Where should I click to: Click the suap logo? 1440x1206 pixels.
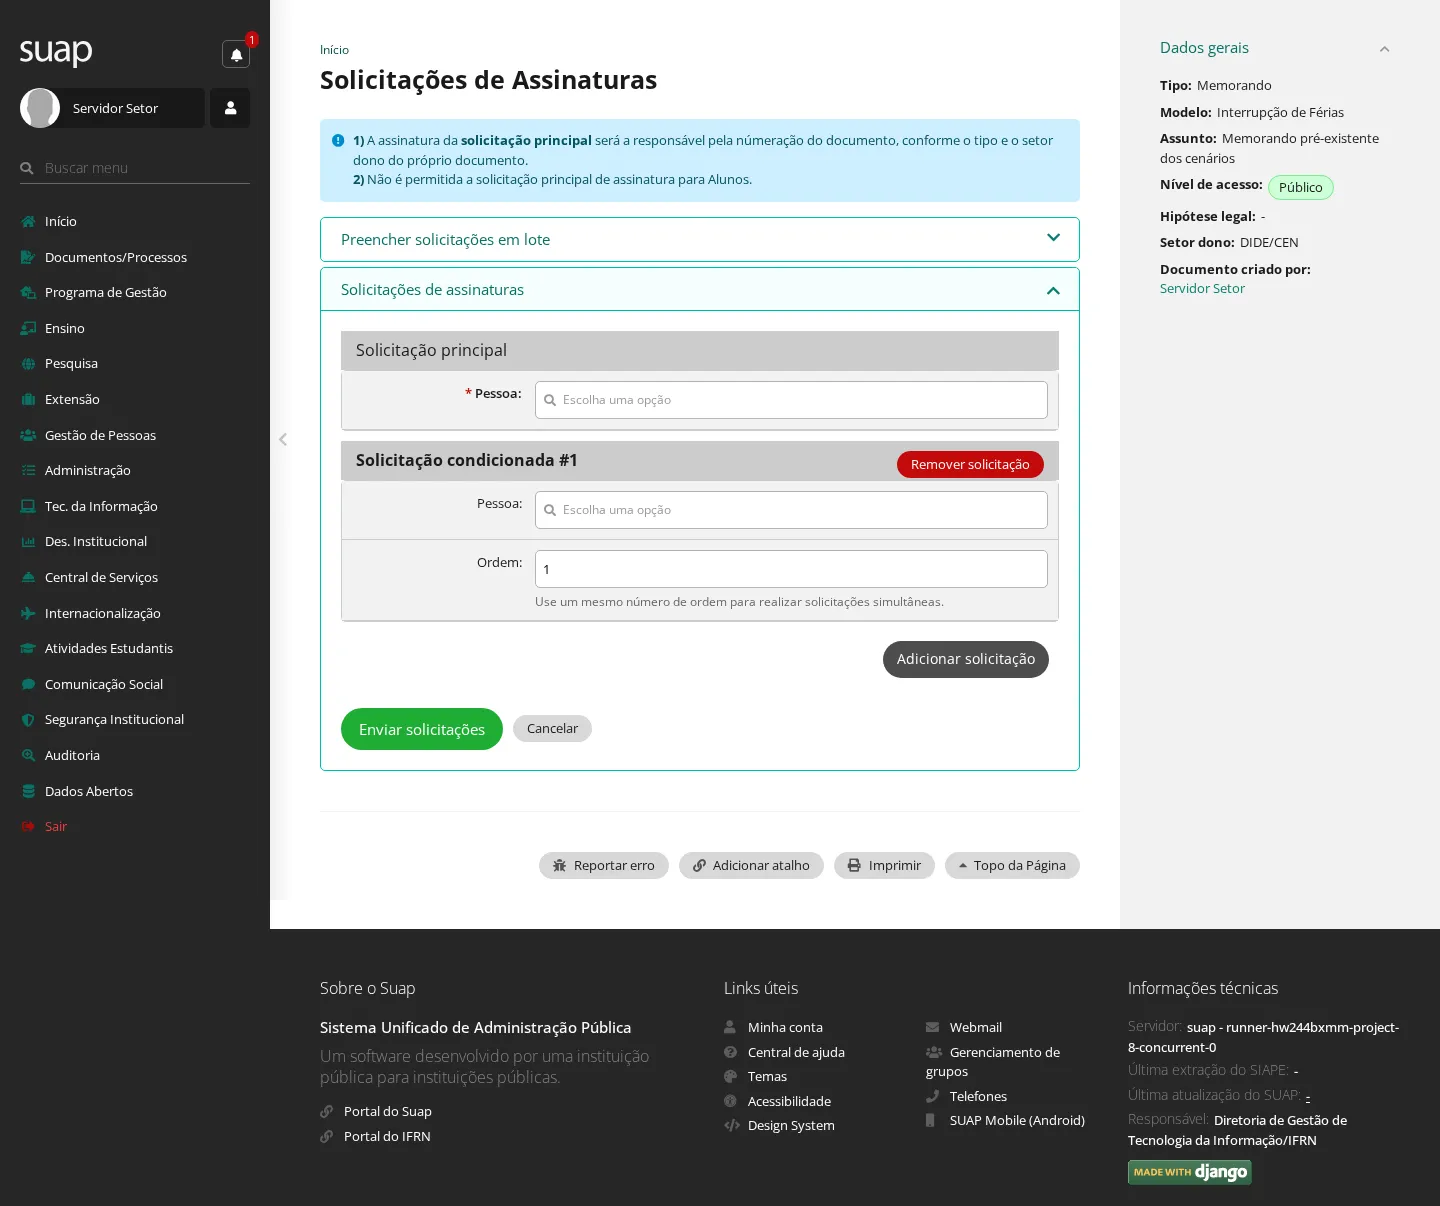tap(56, 51)
